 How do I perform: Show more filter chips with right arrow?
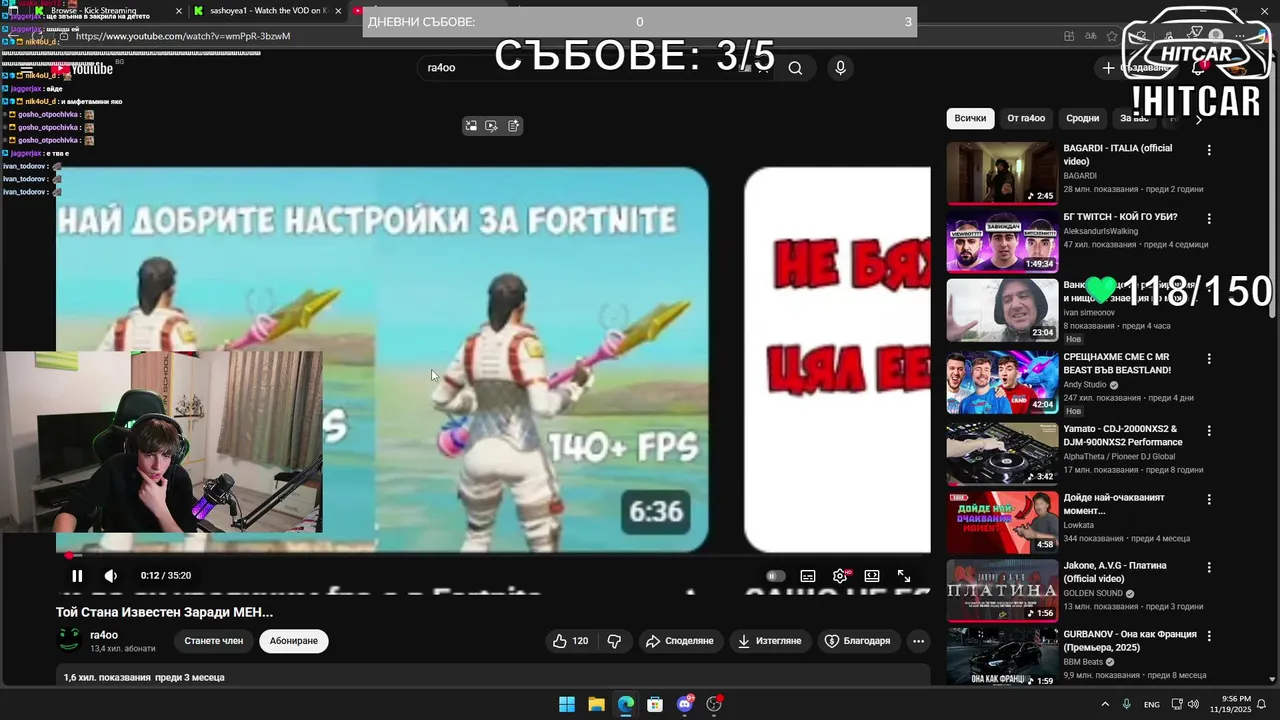(x=1199, y=119)
